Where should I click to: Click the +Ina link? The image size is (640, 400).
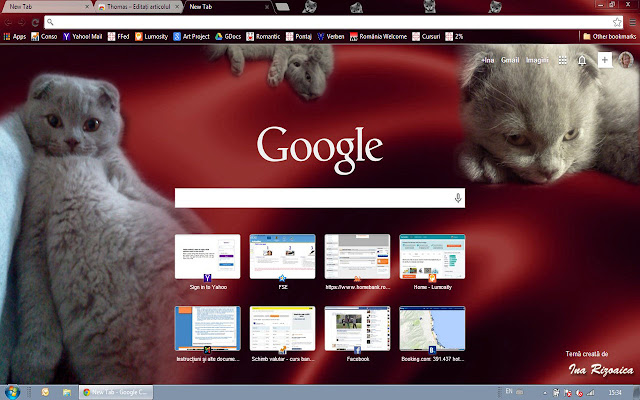[x=488, y=60]
